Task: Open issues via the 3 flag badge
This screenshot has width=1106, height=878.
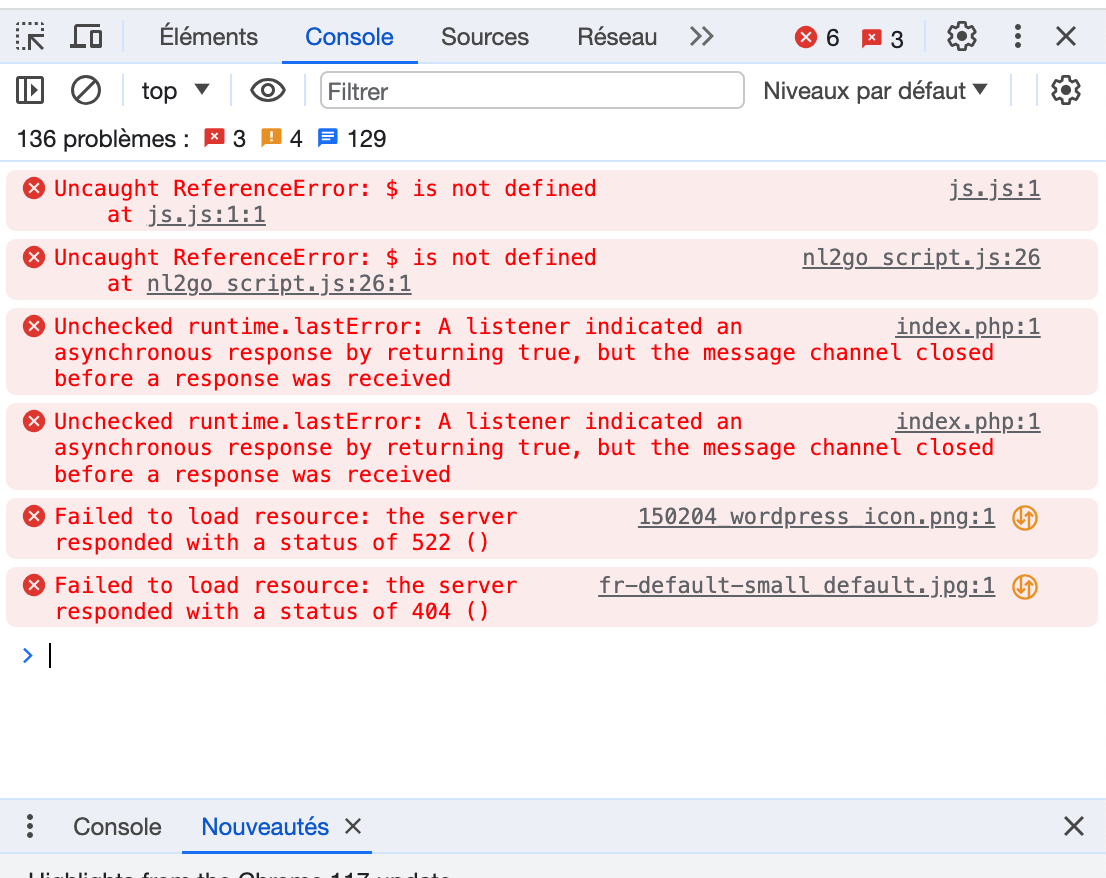Action: 882,38
